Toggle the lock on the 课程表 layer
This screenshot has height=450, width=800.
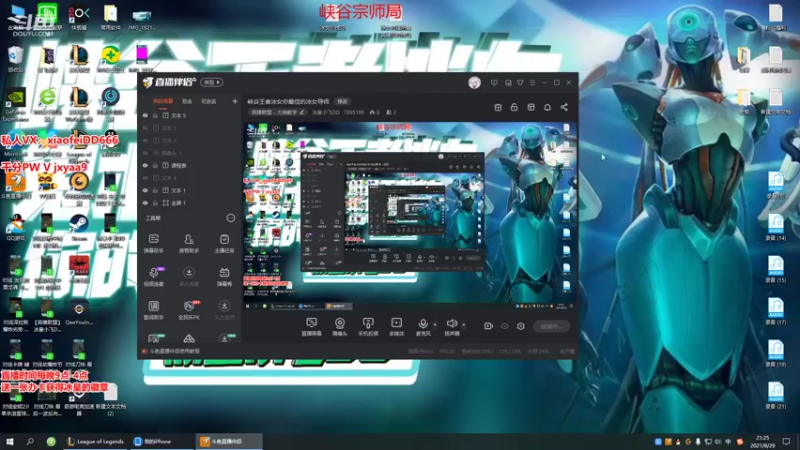click(x=155, y=166)
